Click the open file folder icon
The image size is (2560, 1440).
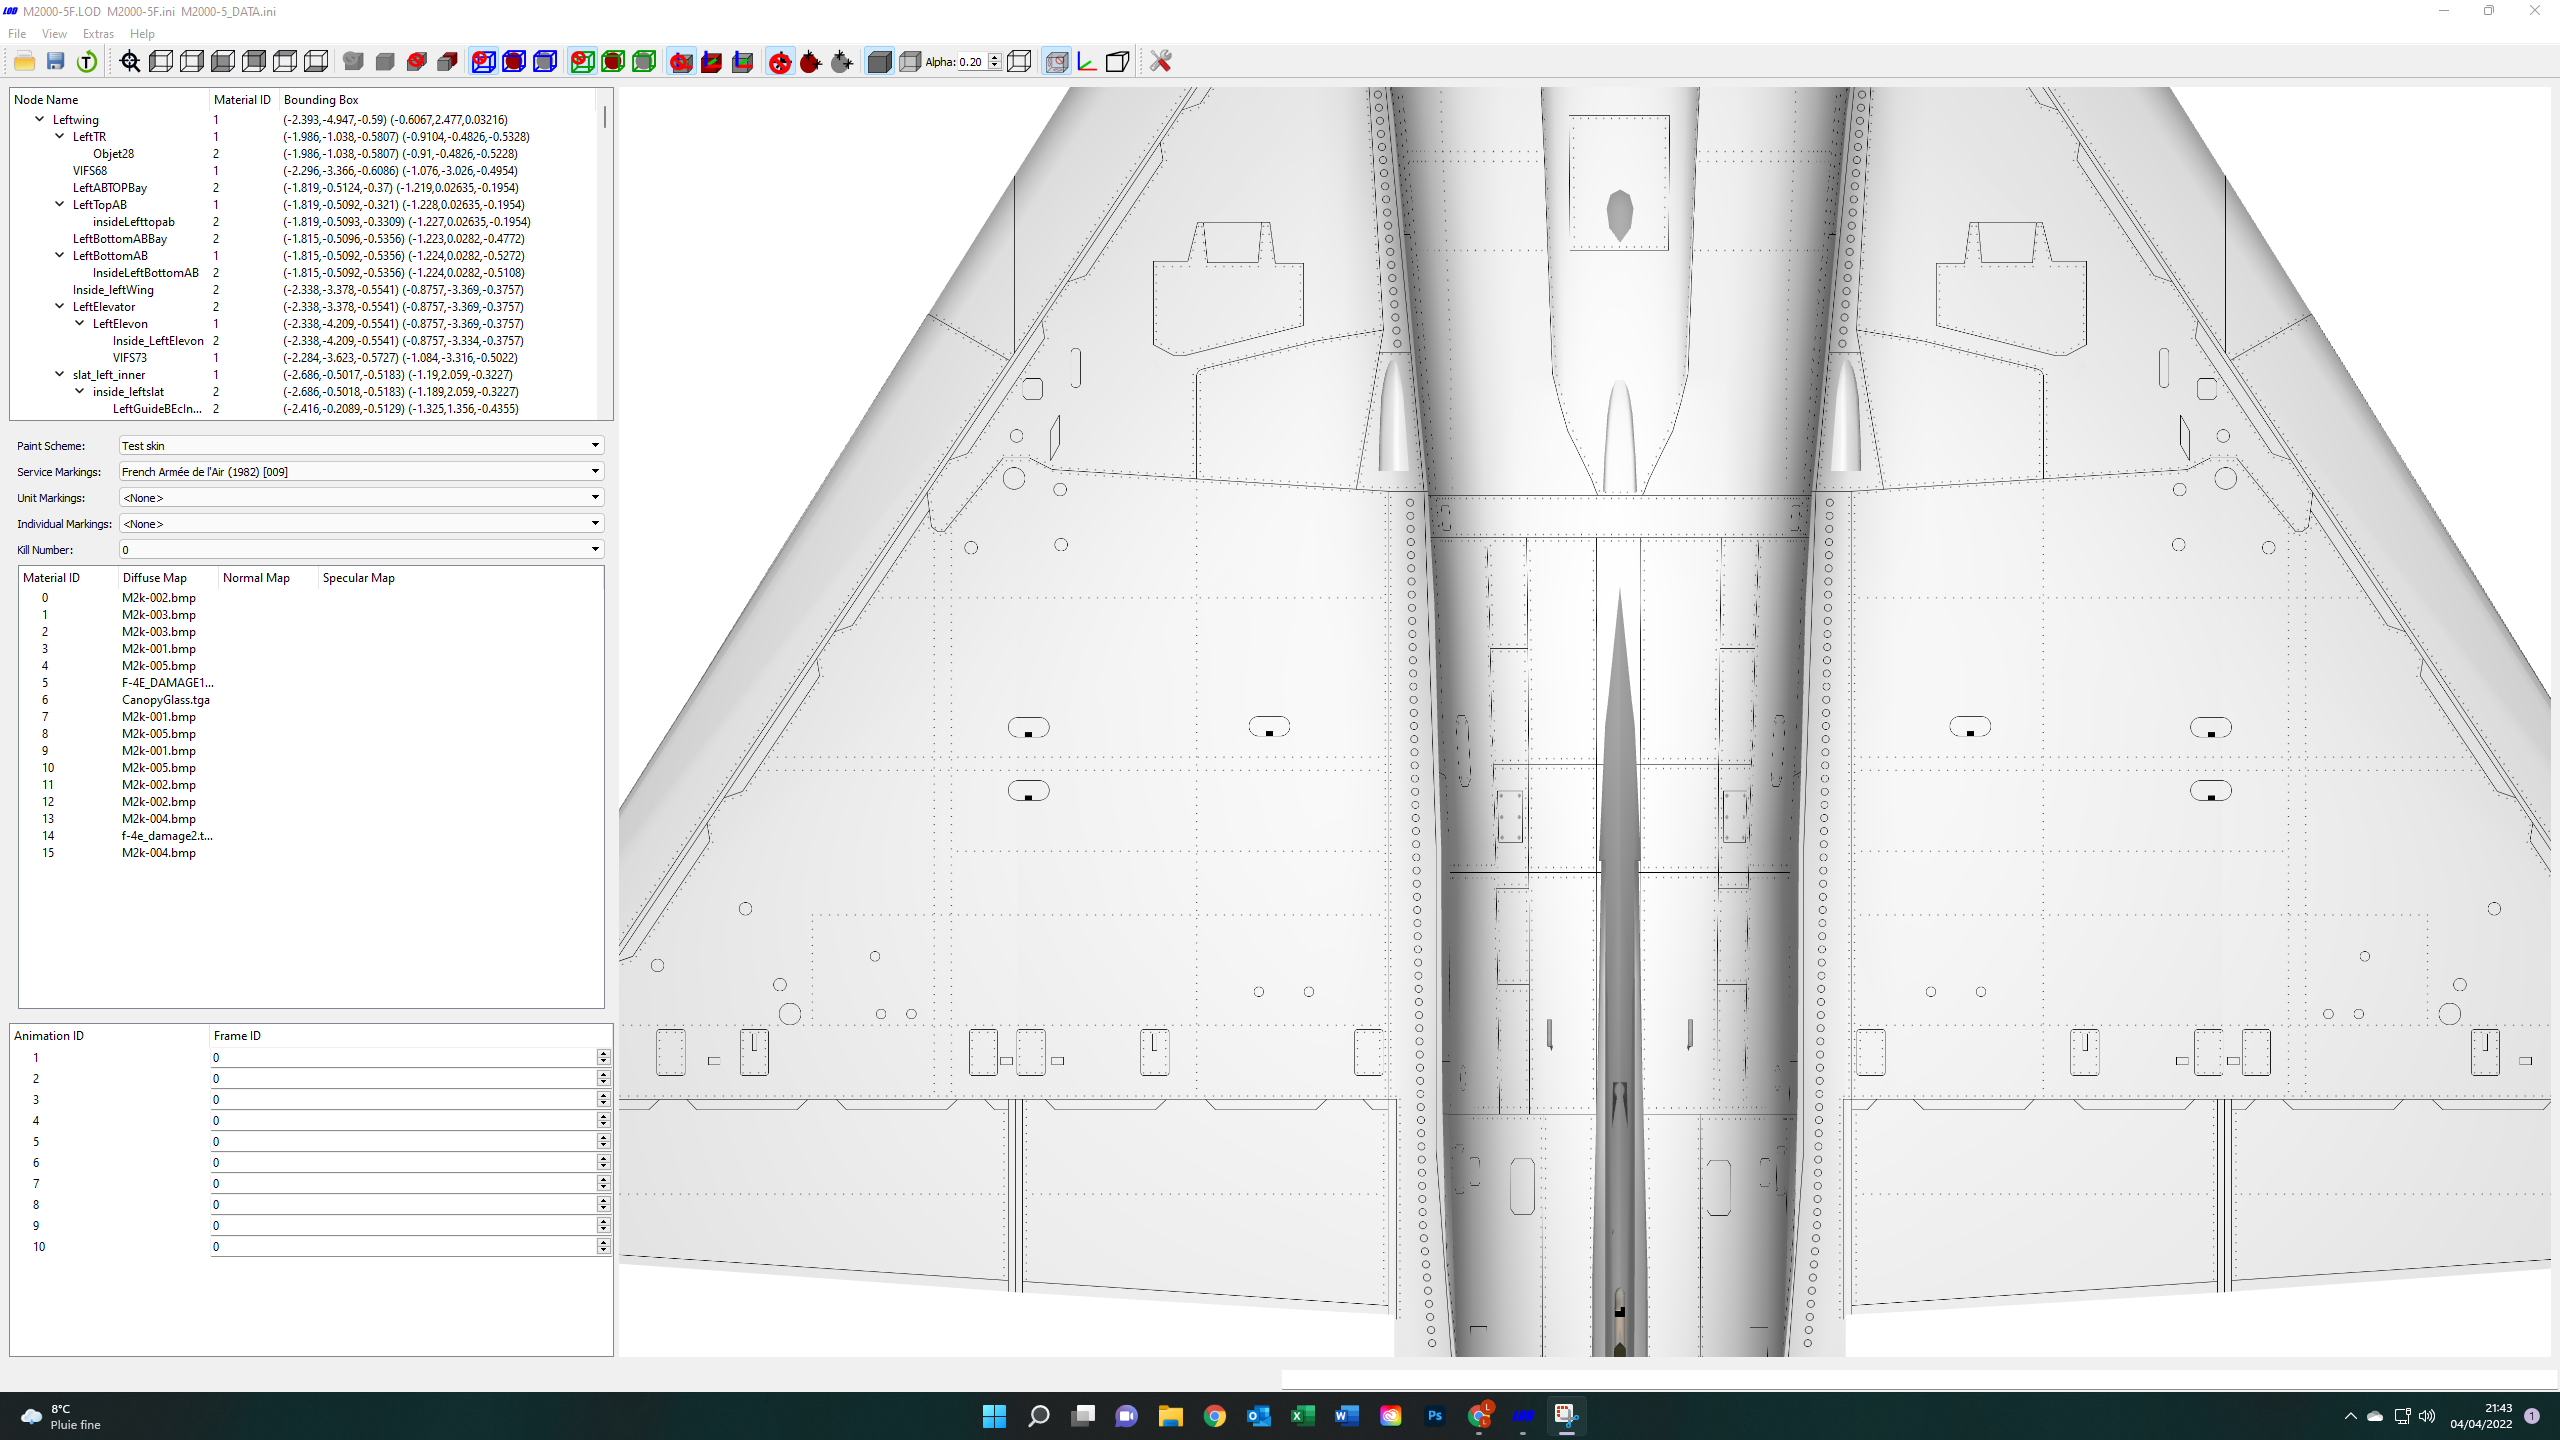[24, 62]
